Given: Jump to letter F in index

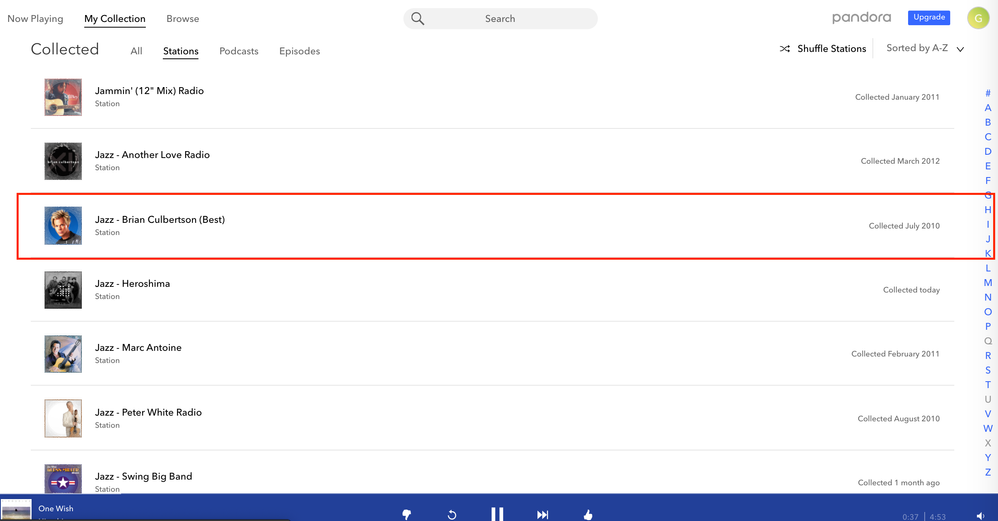Looking at the screenshot, I should [988, 181].
